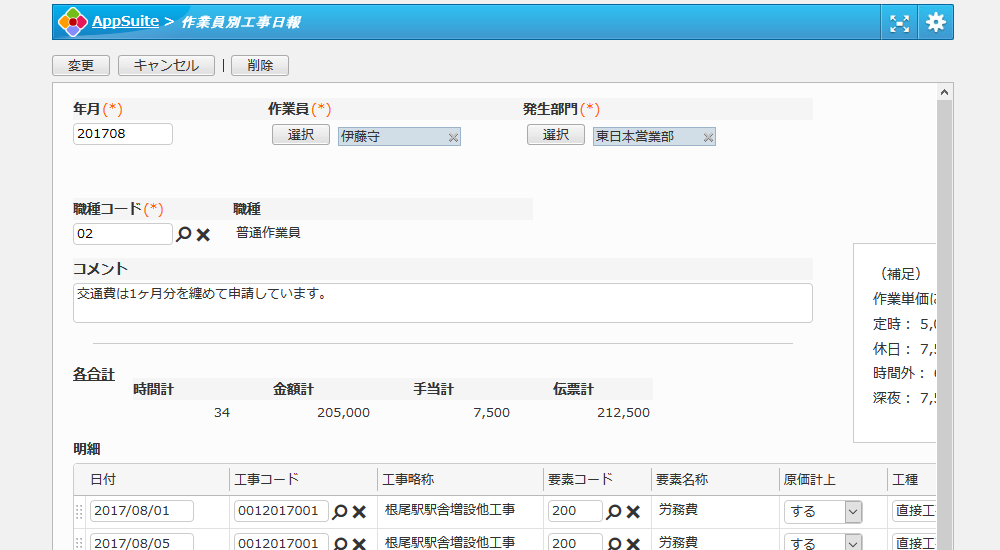Open 原価計上 dropdown in second row

point(852,543)
